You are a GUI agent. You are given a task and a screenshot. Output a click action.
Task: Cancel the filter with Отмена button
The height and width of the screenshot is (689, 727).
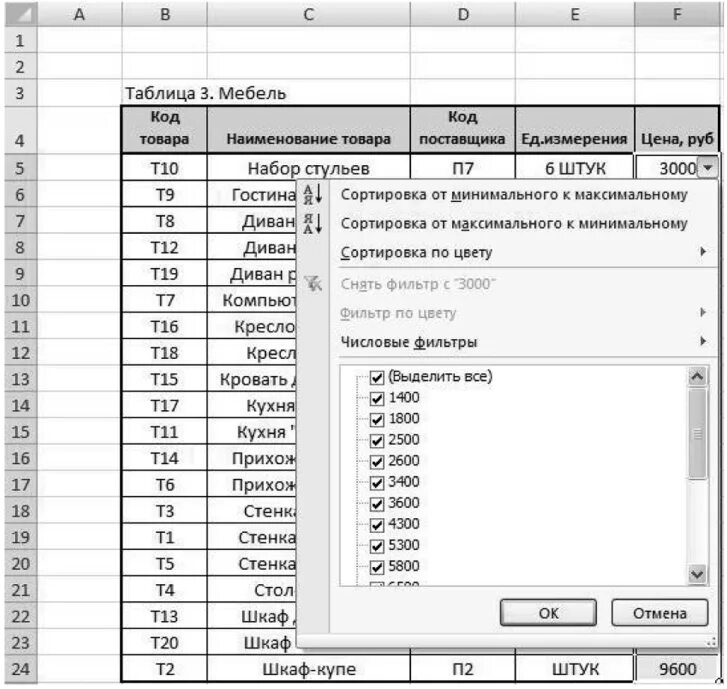660,613
